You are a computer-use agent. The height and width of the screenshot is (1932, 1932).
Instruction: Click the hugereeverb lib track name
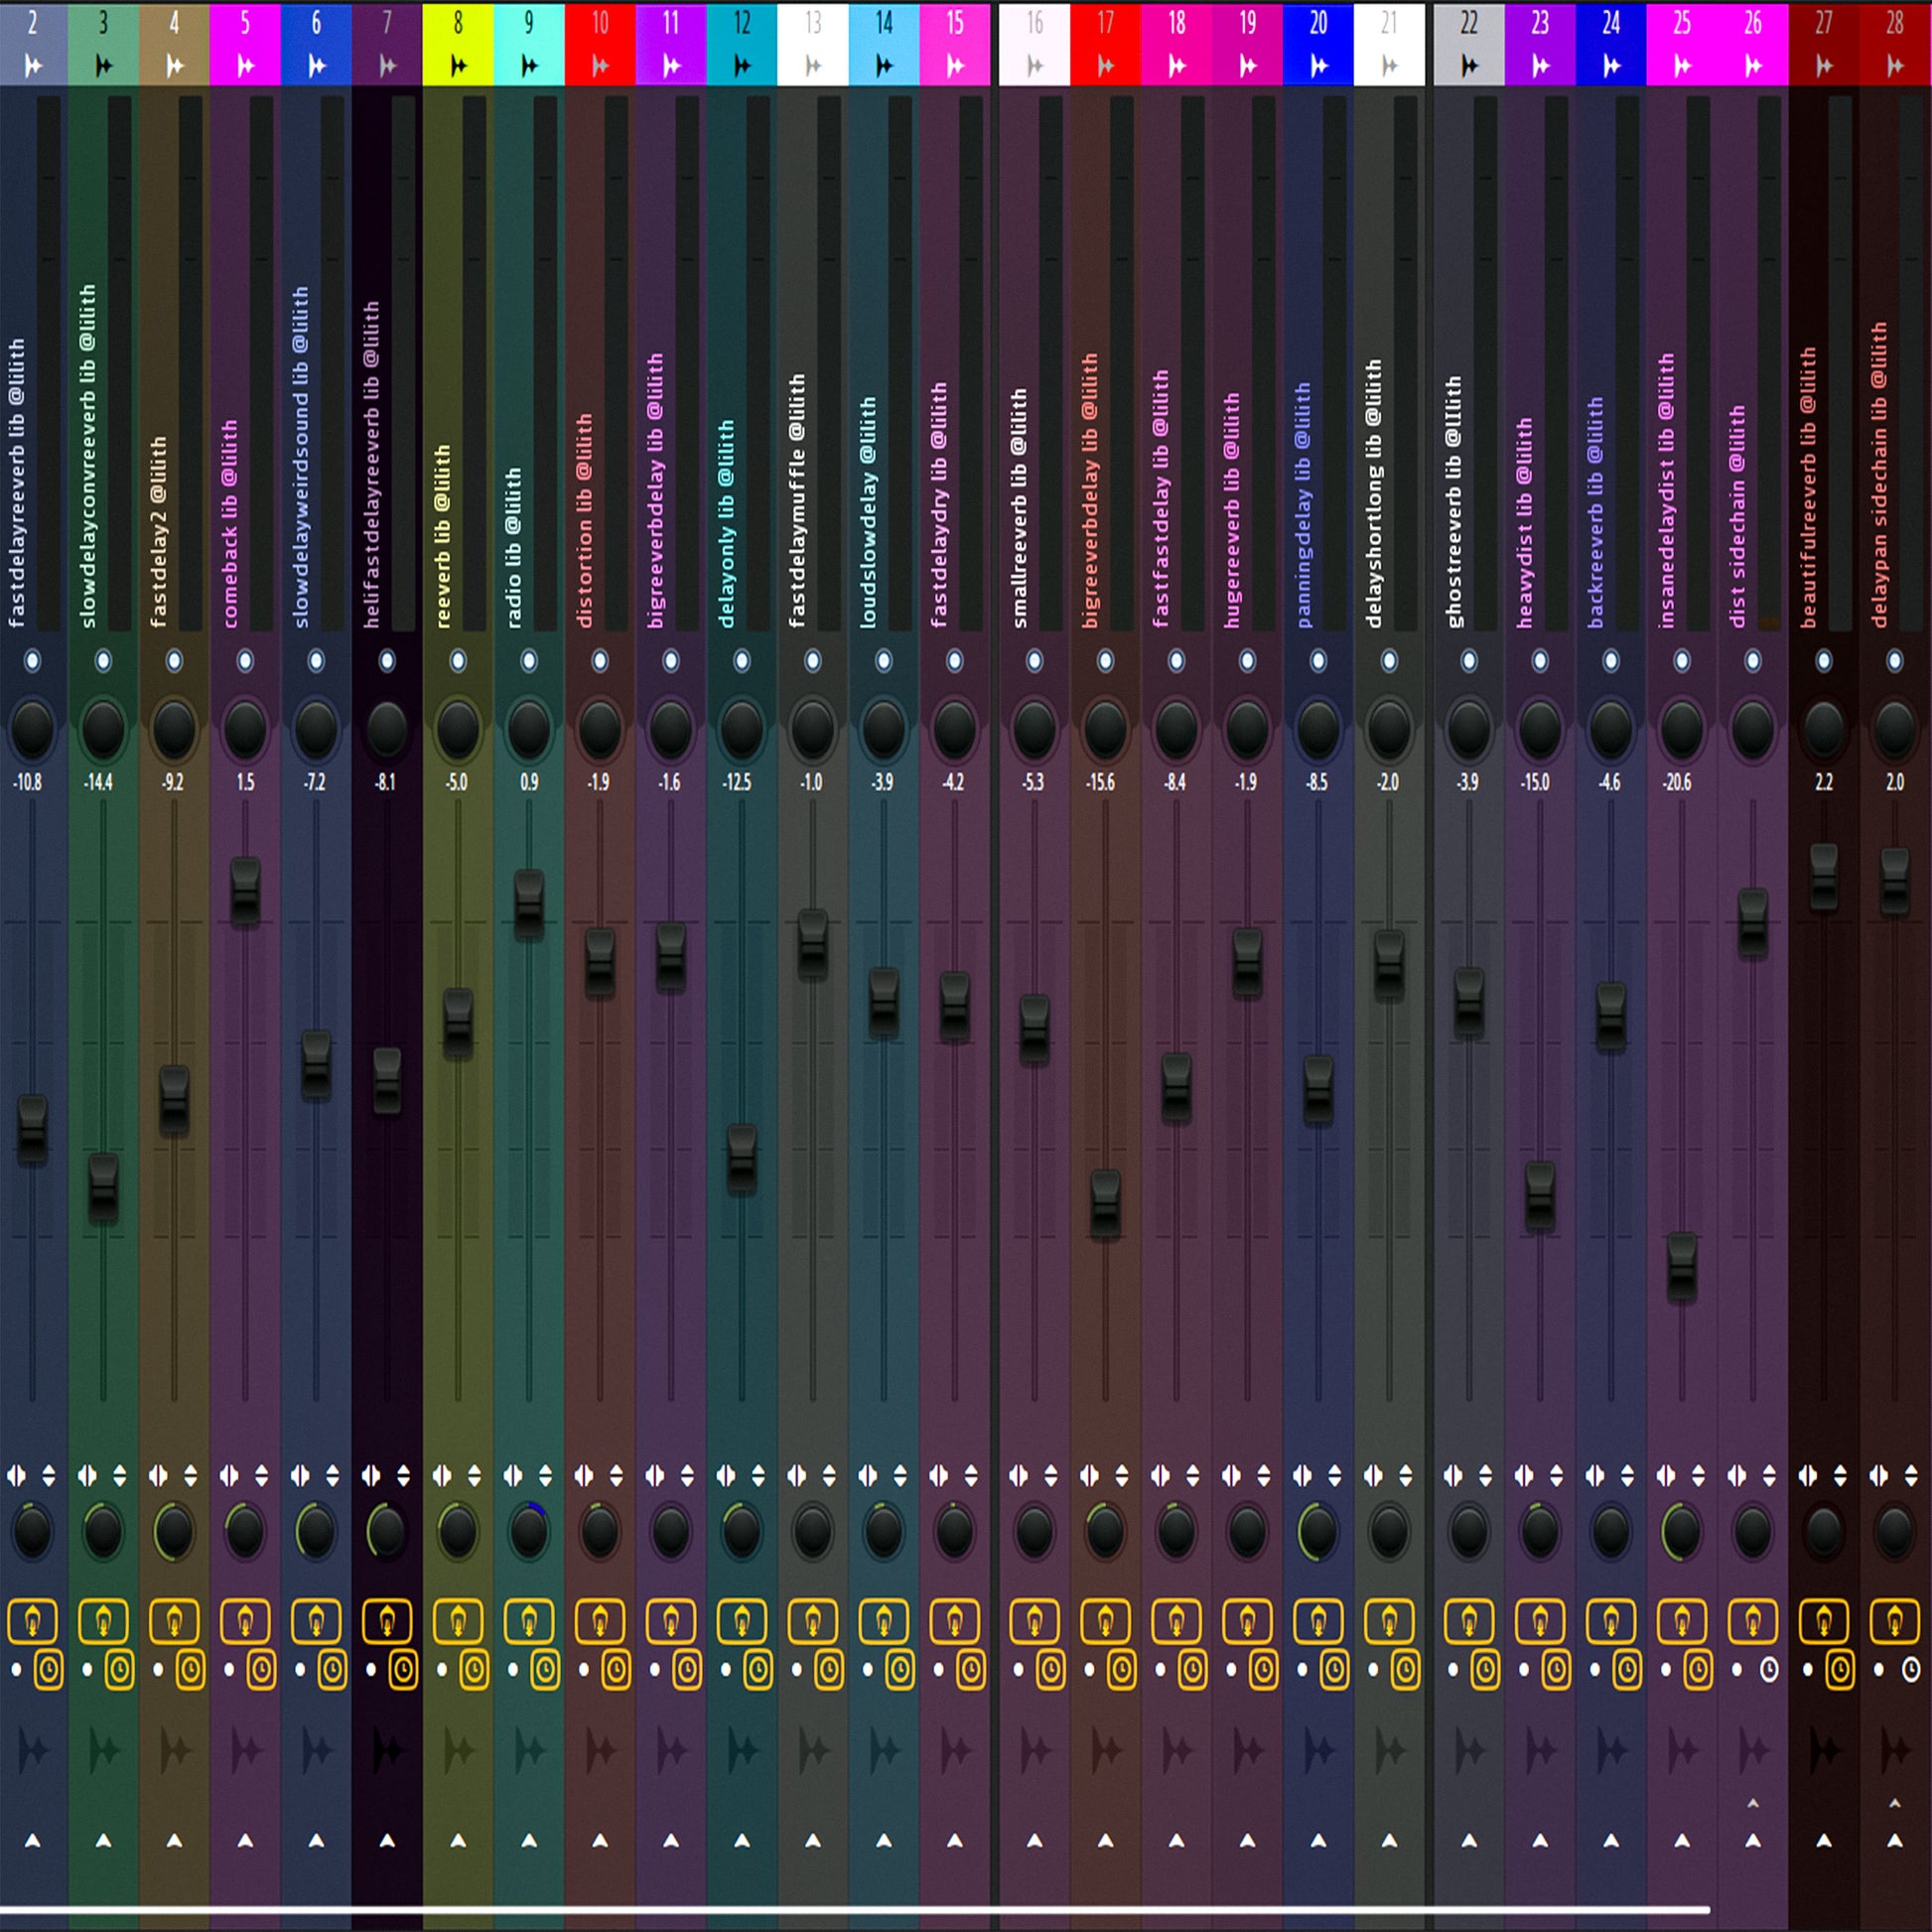click(x=1231, y=510)
